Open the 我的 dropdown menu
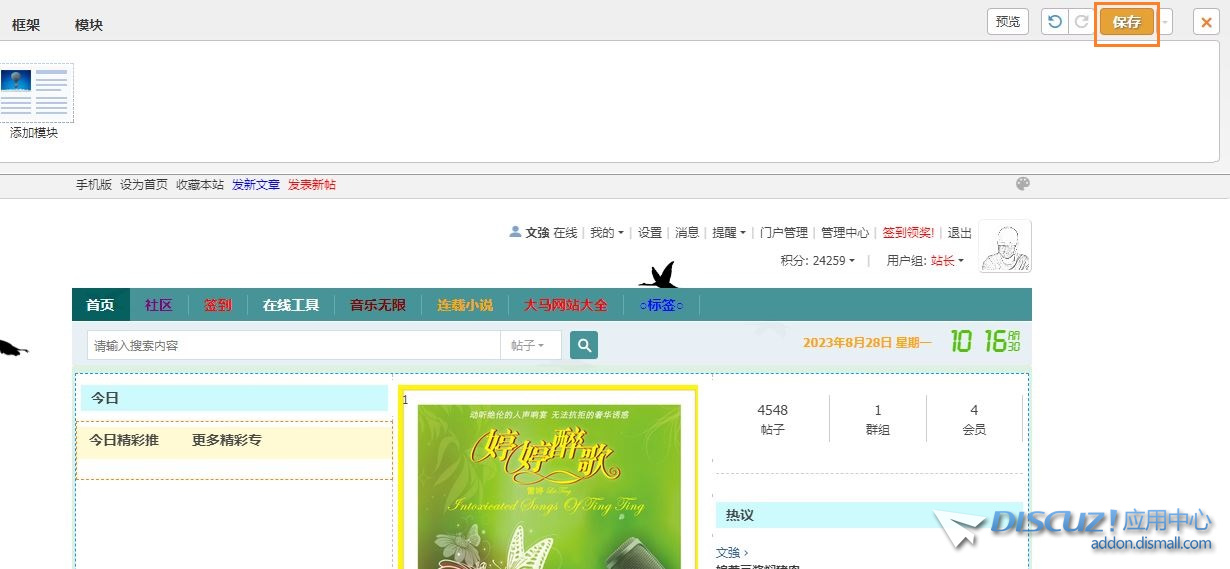 [x=606, y=233]
